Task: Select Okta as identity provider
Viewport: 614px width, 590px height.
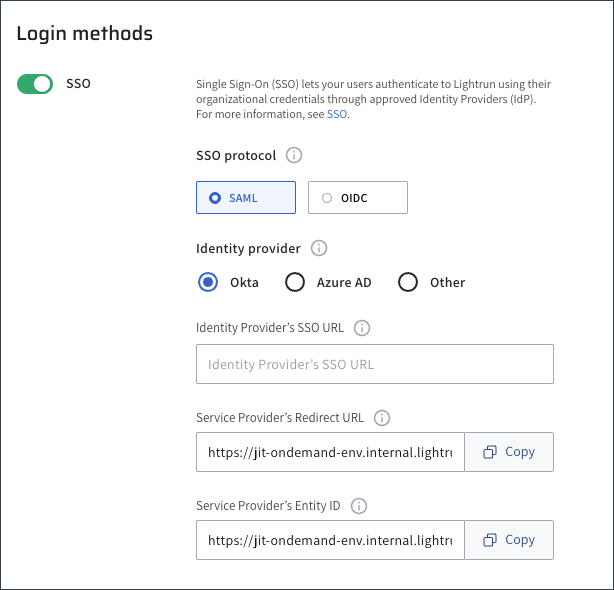Action: coord(208,282)
